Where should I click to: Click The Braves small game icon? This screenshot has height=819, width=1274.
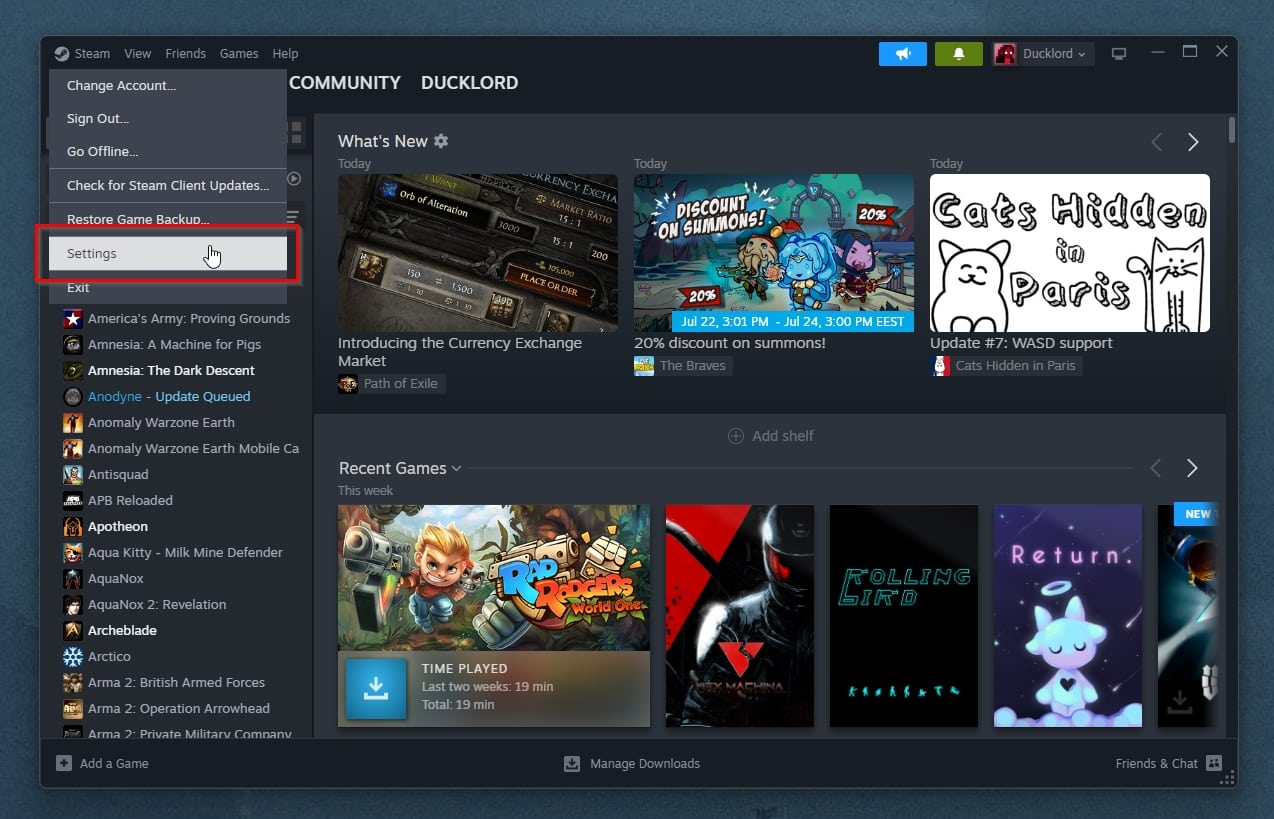pos(644,366)
